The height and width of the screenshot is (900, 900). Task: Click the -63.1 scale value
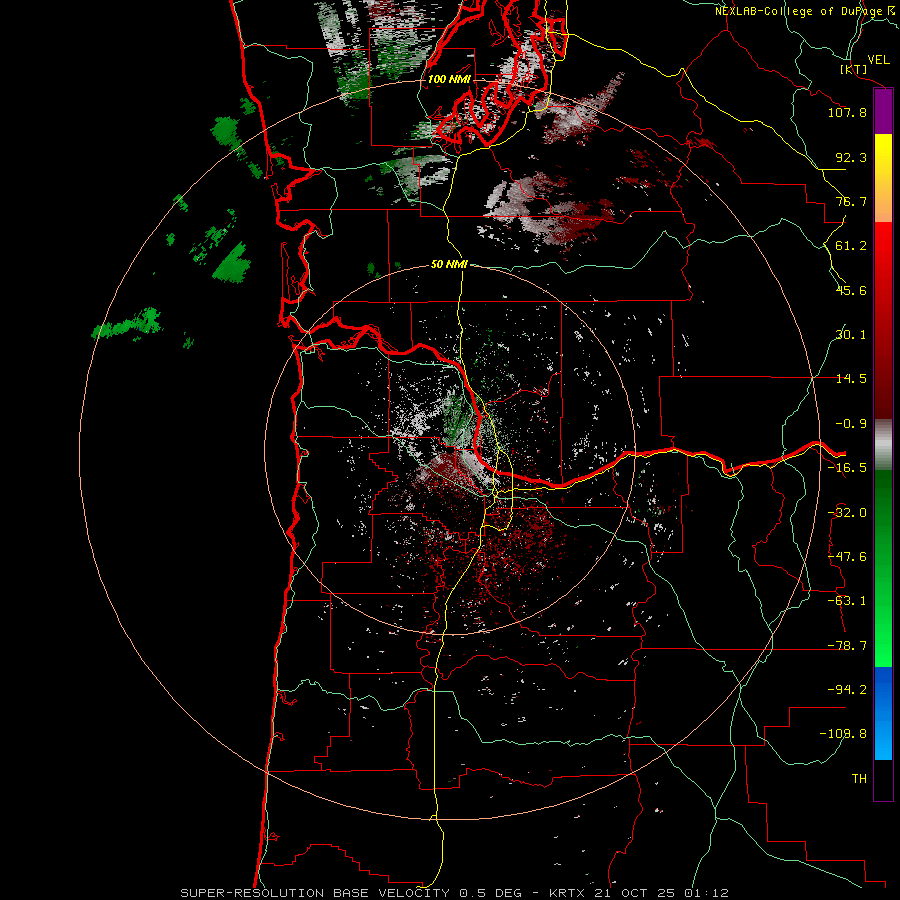pos(847,601)
